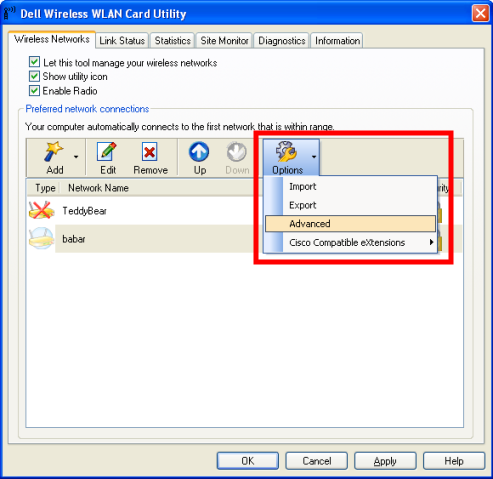Click the Apply button

click(x=385, y=461)
